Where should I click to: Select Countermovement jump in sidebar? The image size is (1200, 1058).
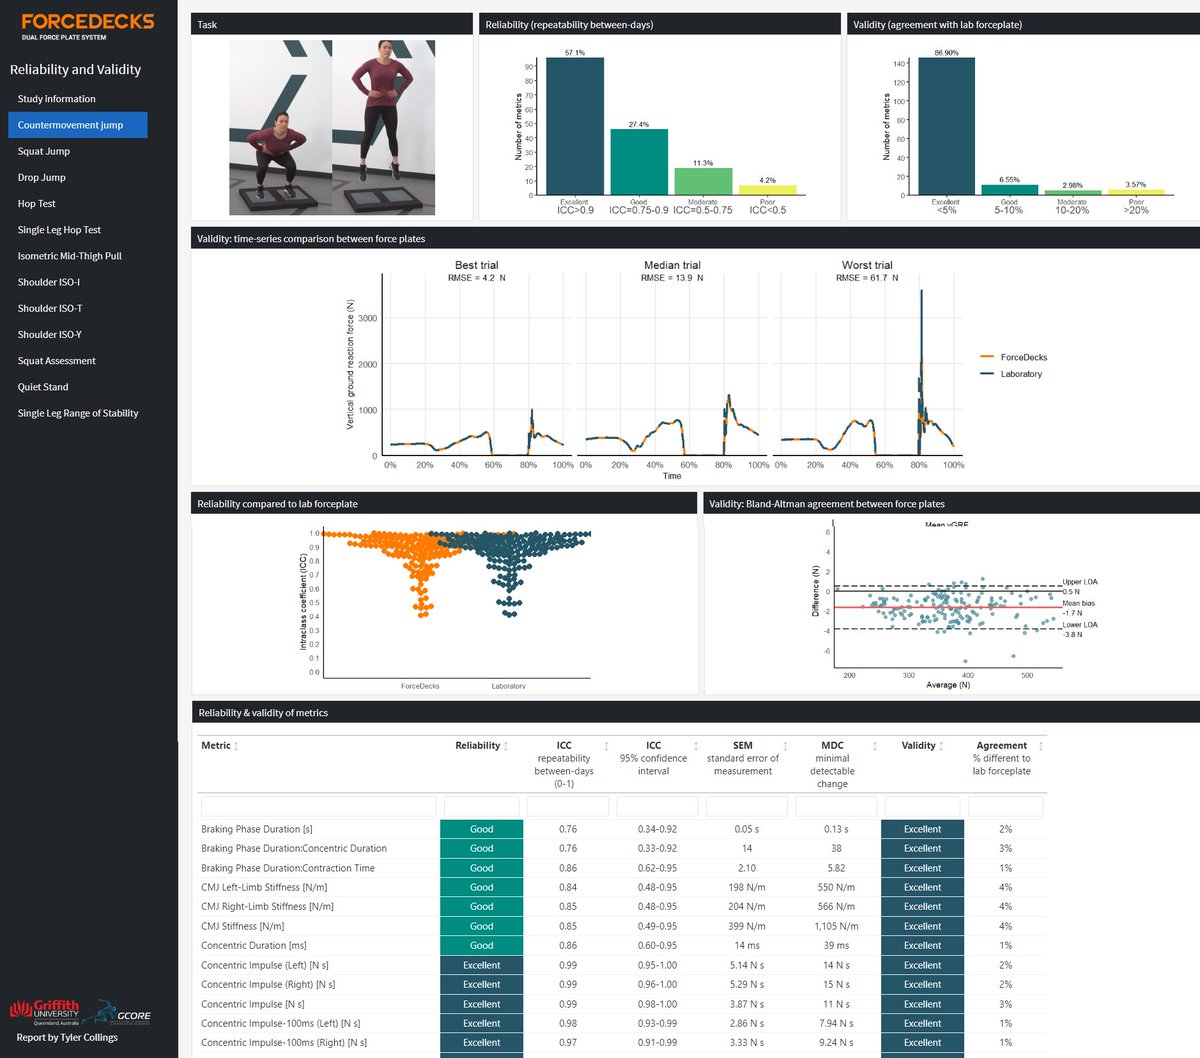tap(78, 125)
